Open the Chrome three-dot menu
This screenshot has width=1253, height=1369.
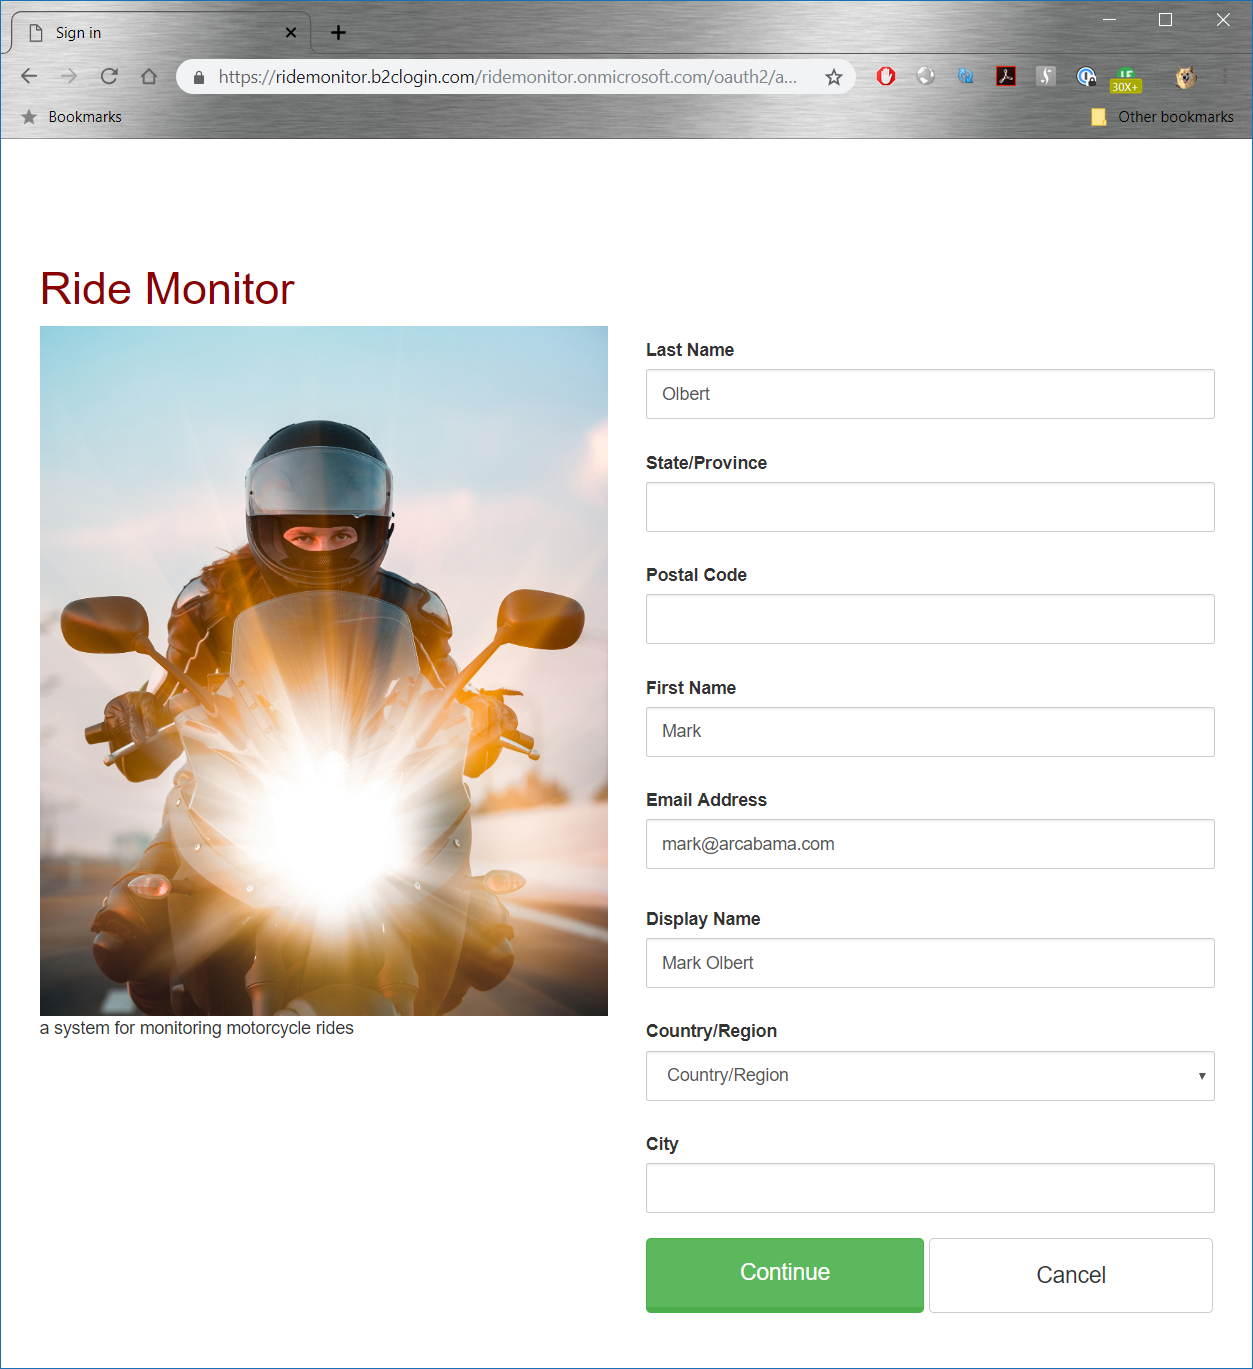pos(1224,76)
